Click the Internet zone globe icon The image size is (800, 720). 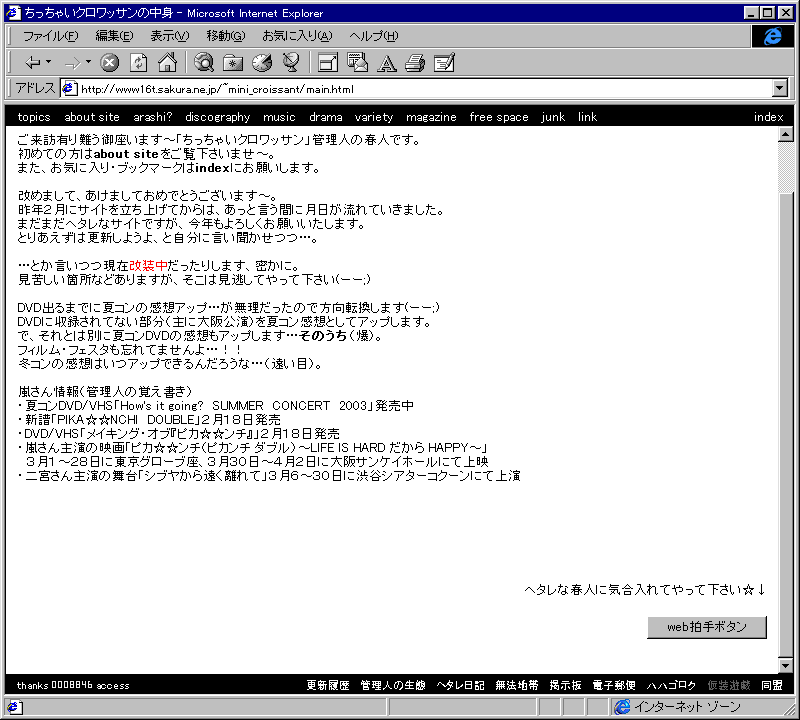pos(622,707)
